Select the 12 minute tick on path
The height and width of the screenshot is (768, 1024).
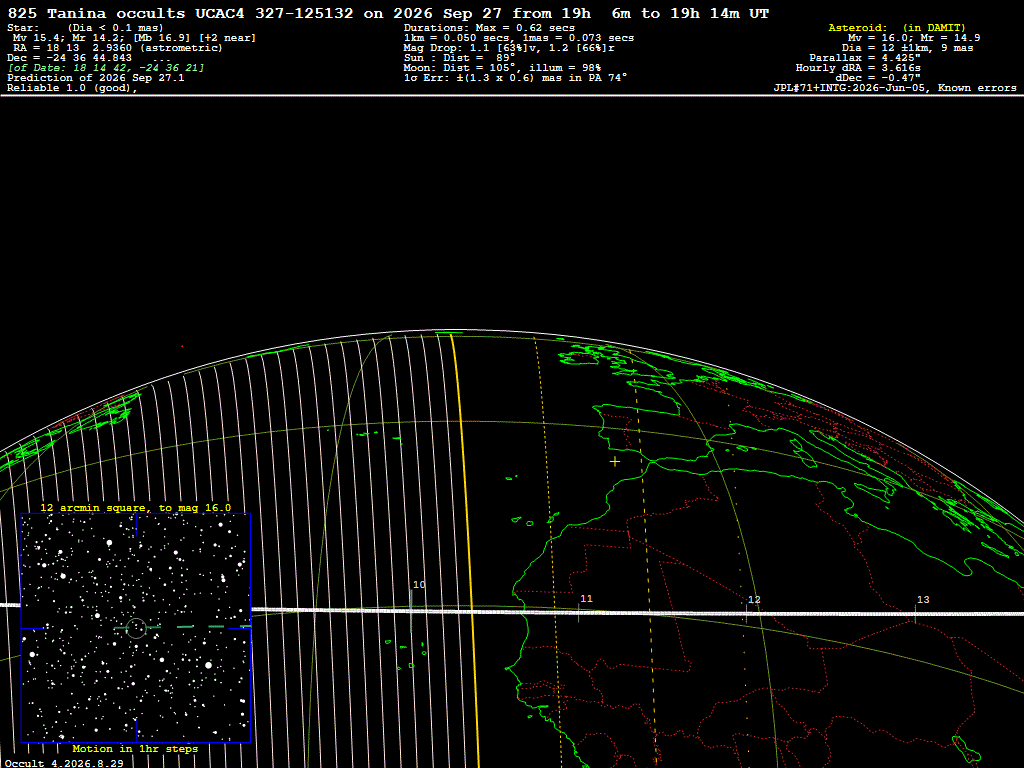(746, 613)
